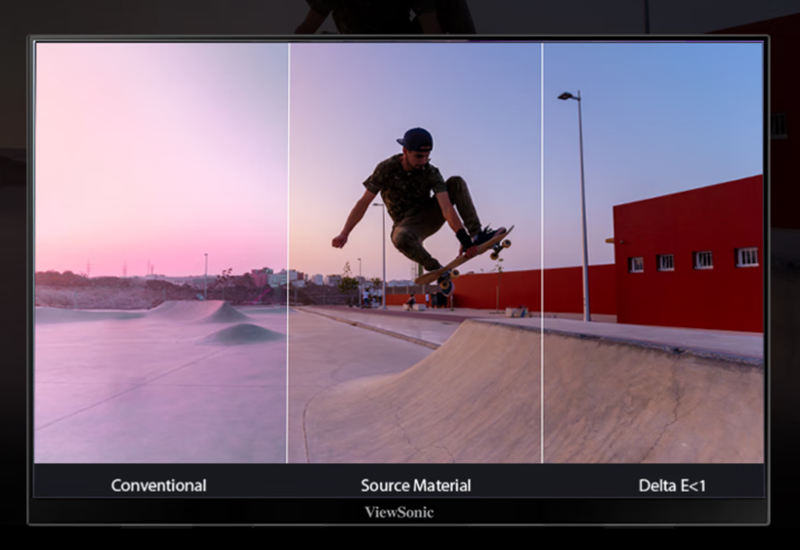Click the Conventional label
The width and height of the screenshot is (800, 550).
point(158,486)
